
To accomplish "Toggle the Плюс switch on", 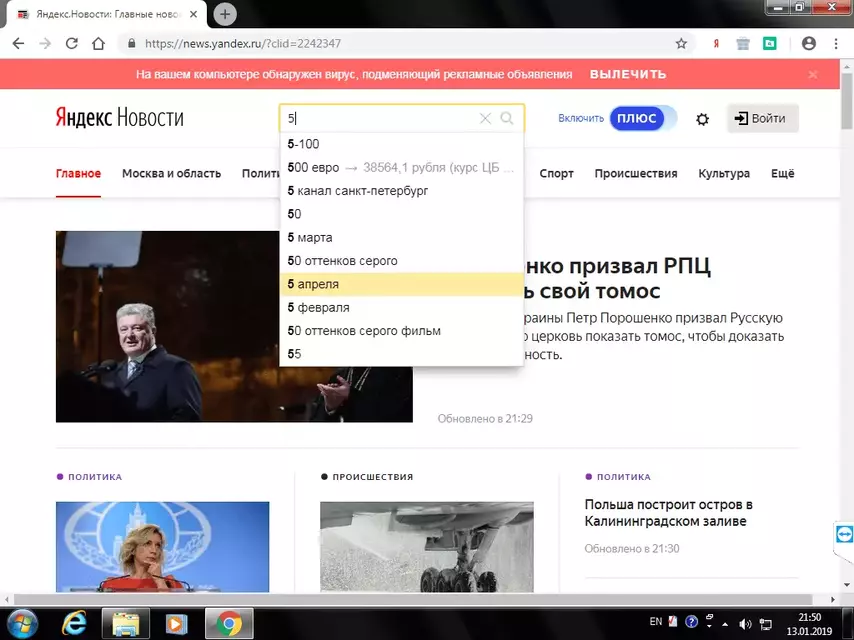I will (x=643, y=118).
